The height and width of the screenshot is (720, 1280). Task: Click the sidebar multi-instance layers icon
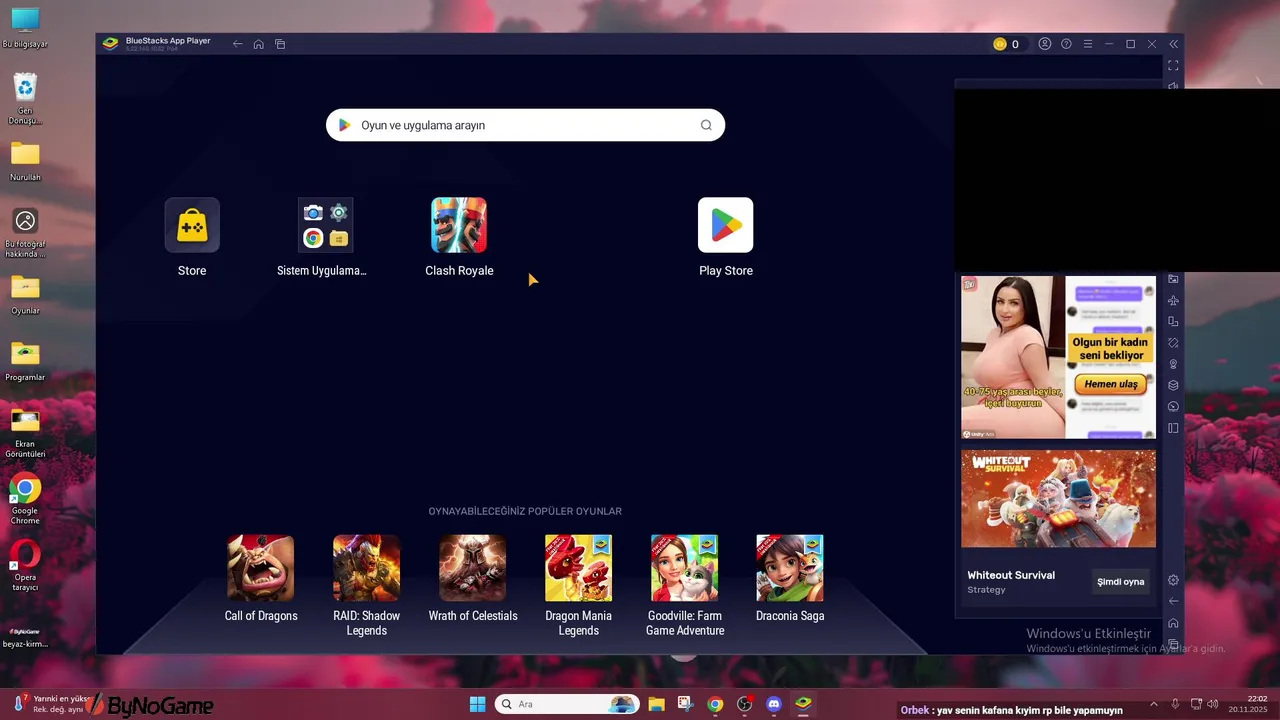1174,385
